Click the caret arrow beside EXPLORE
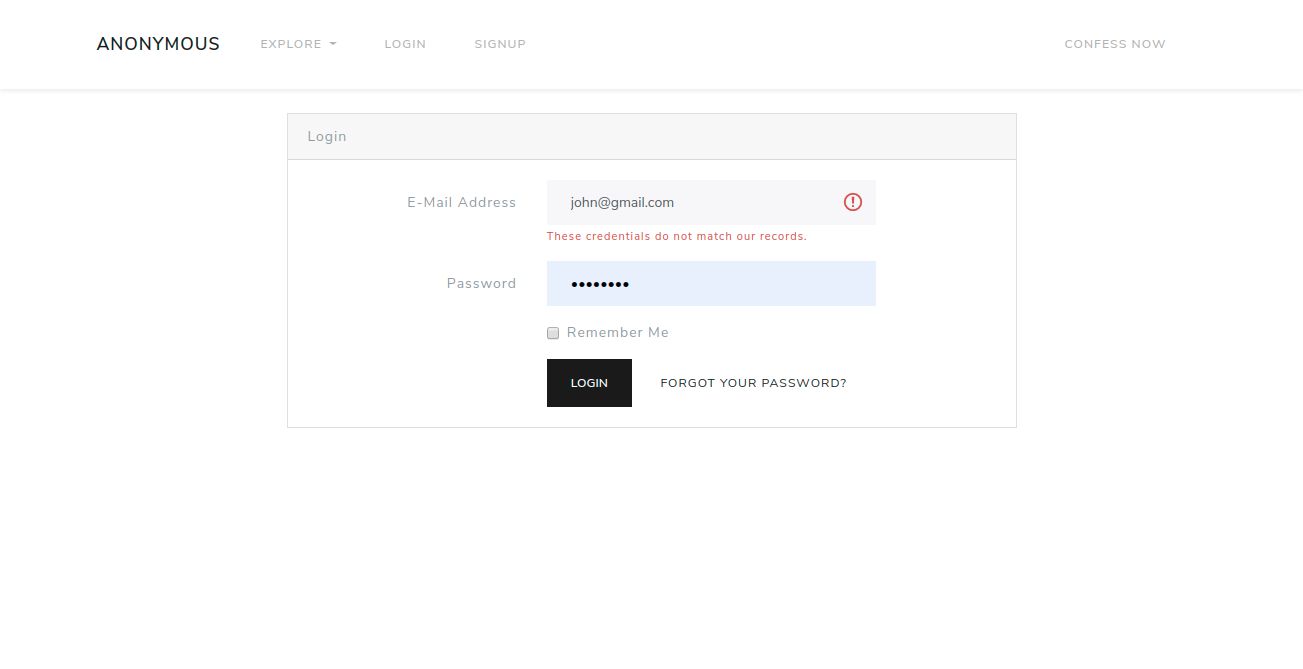 coord(333,44)
